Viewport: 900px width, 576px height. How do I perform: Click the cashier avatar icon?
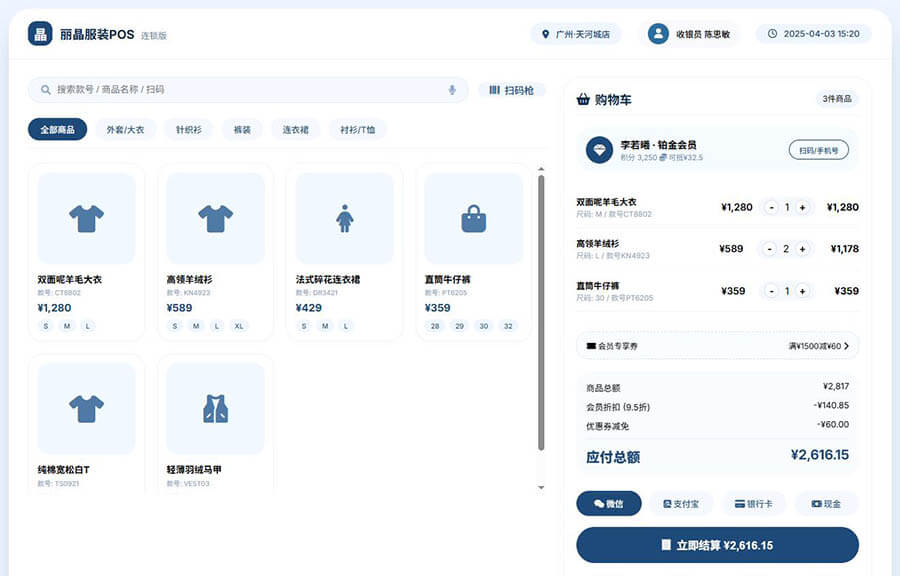click(x=658, y=34)
